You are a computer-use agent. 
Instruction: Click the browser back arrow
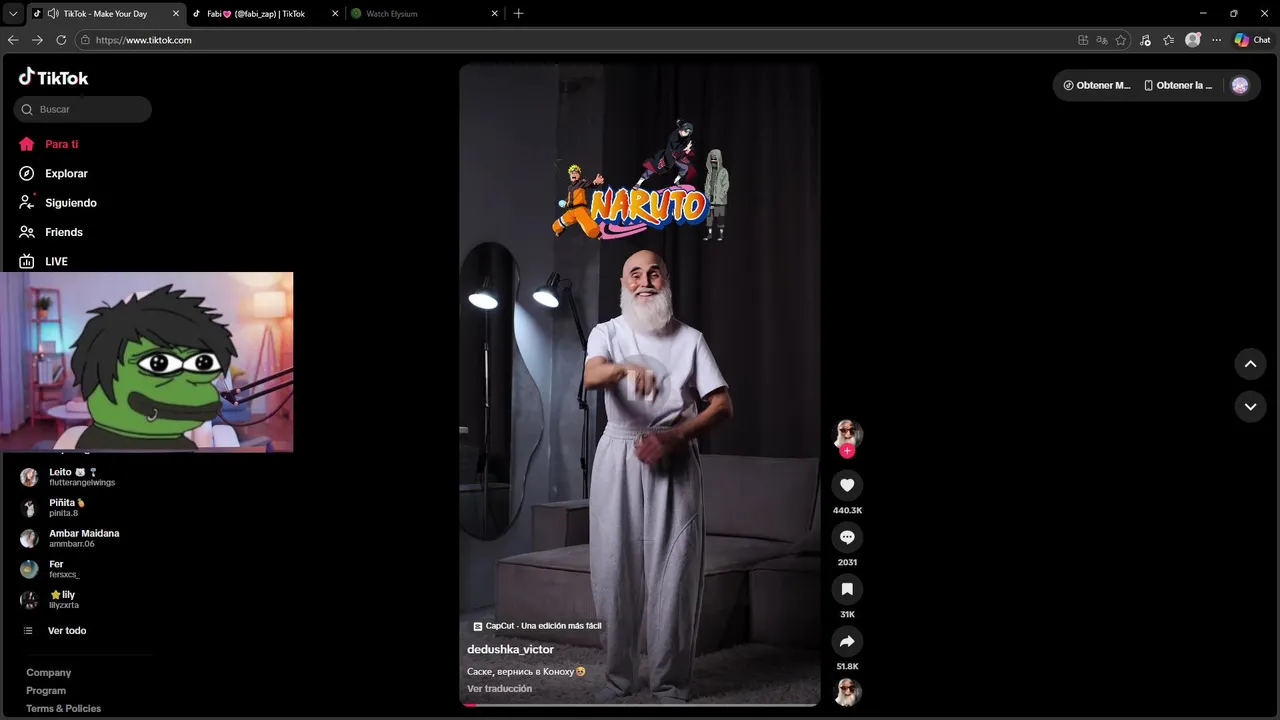(13, 40)
